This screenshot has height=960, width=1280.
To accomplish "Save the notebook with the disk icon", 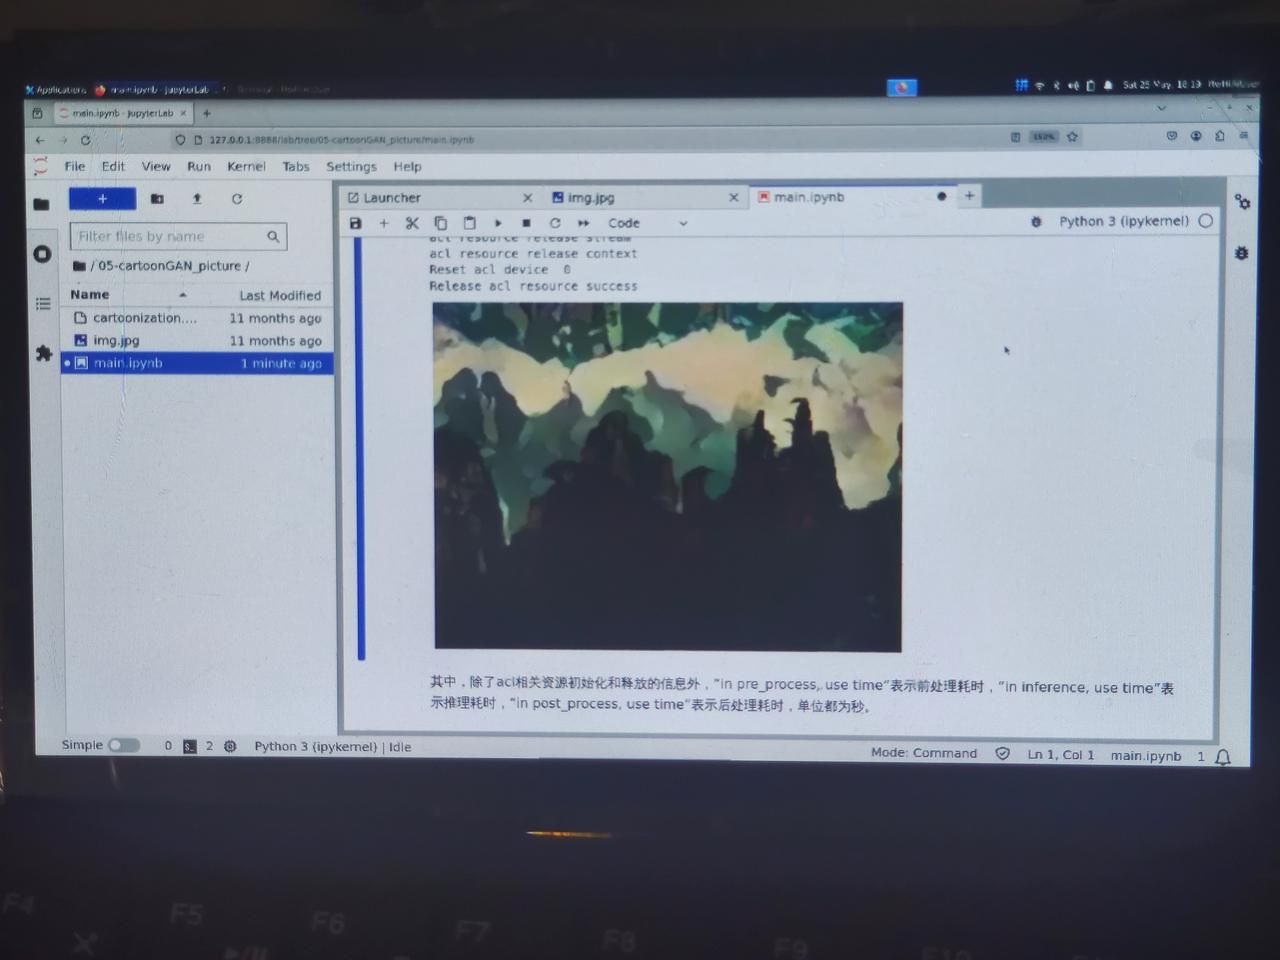I will pos(355,223).
